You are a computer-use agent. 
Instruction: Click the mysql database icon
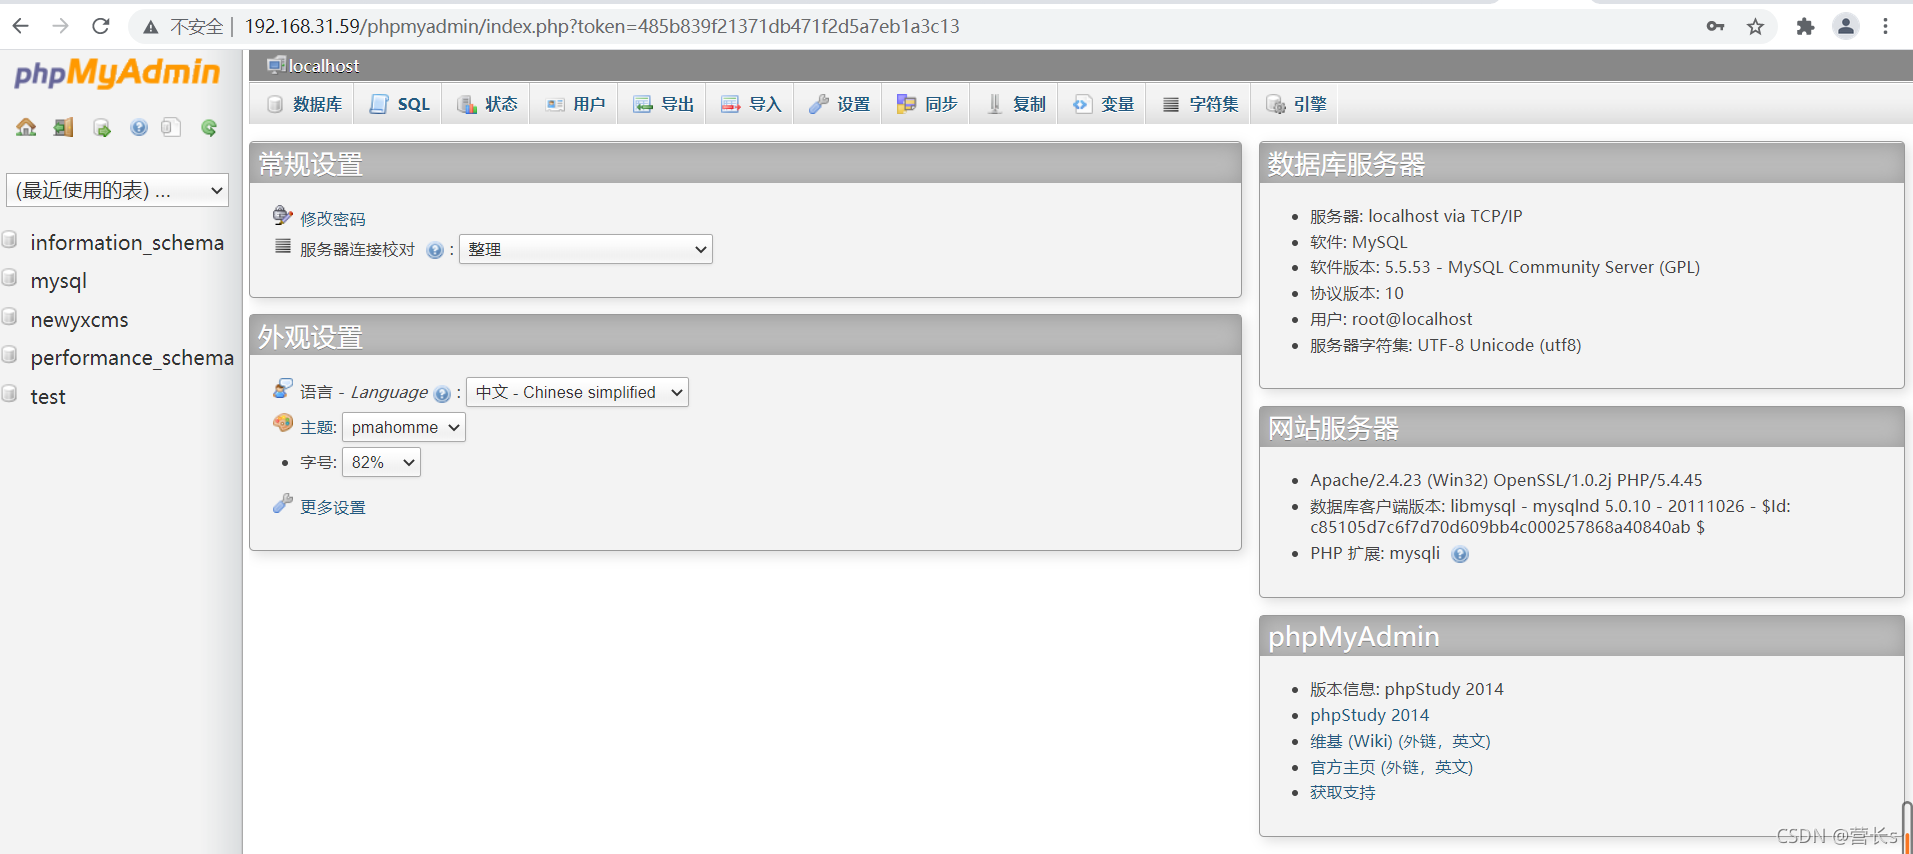click(x=10, y=278)
